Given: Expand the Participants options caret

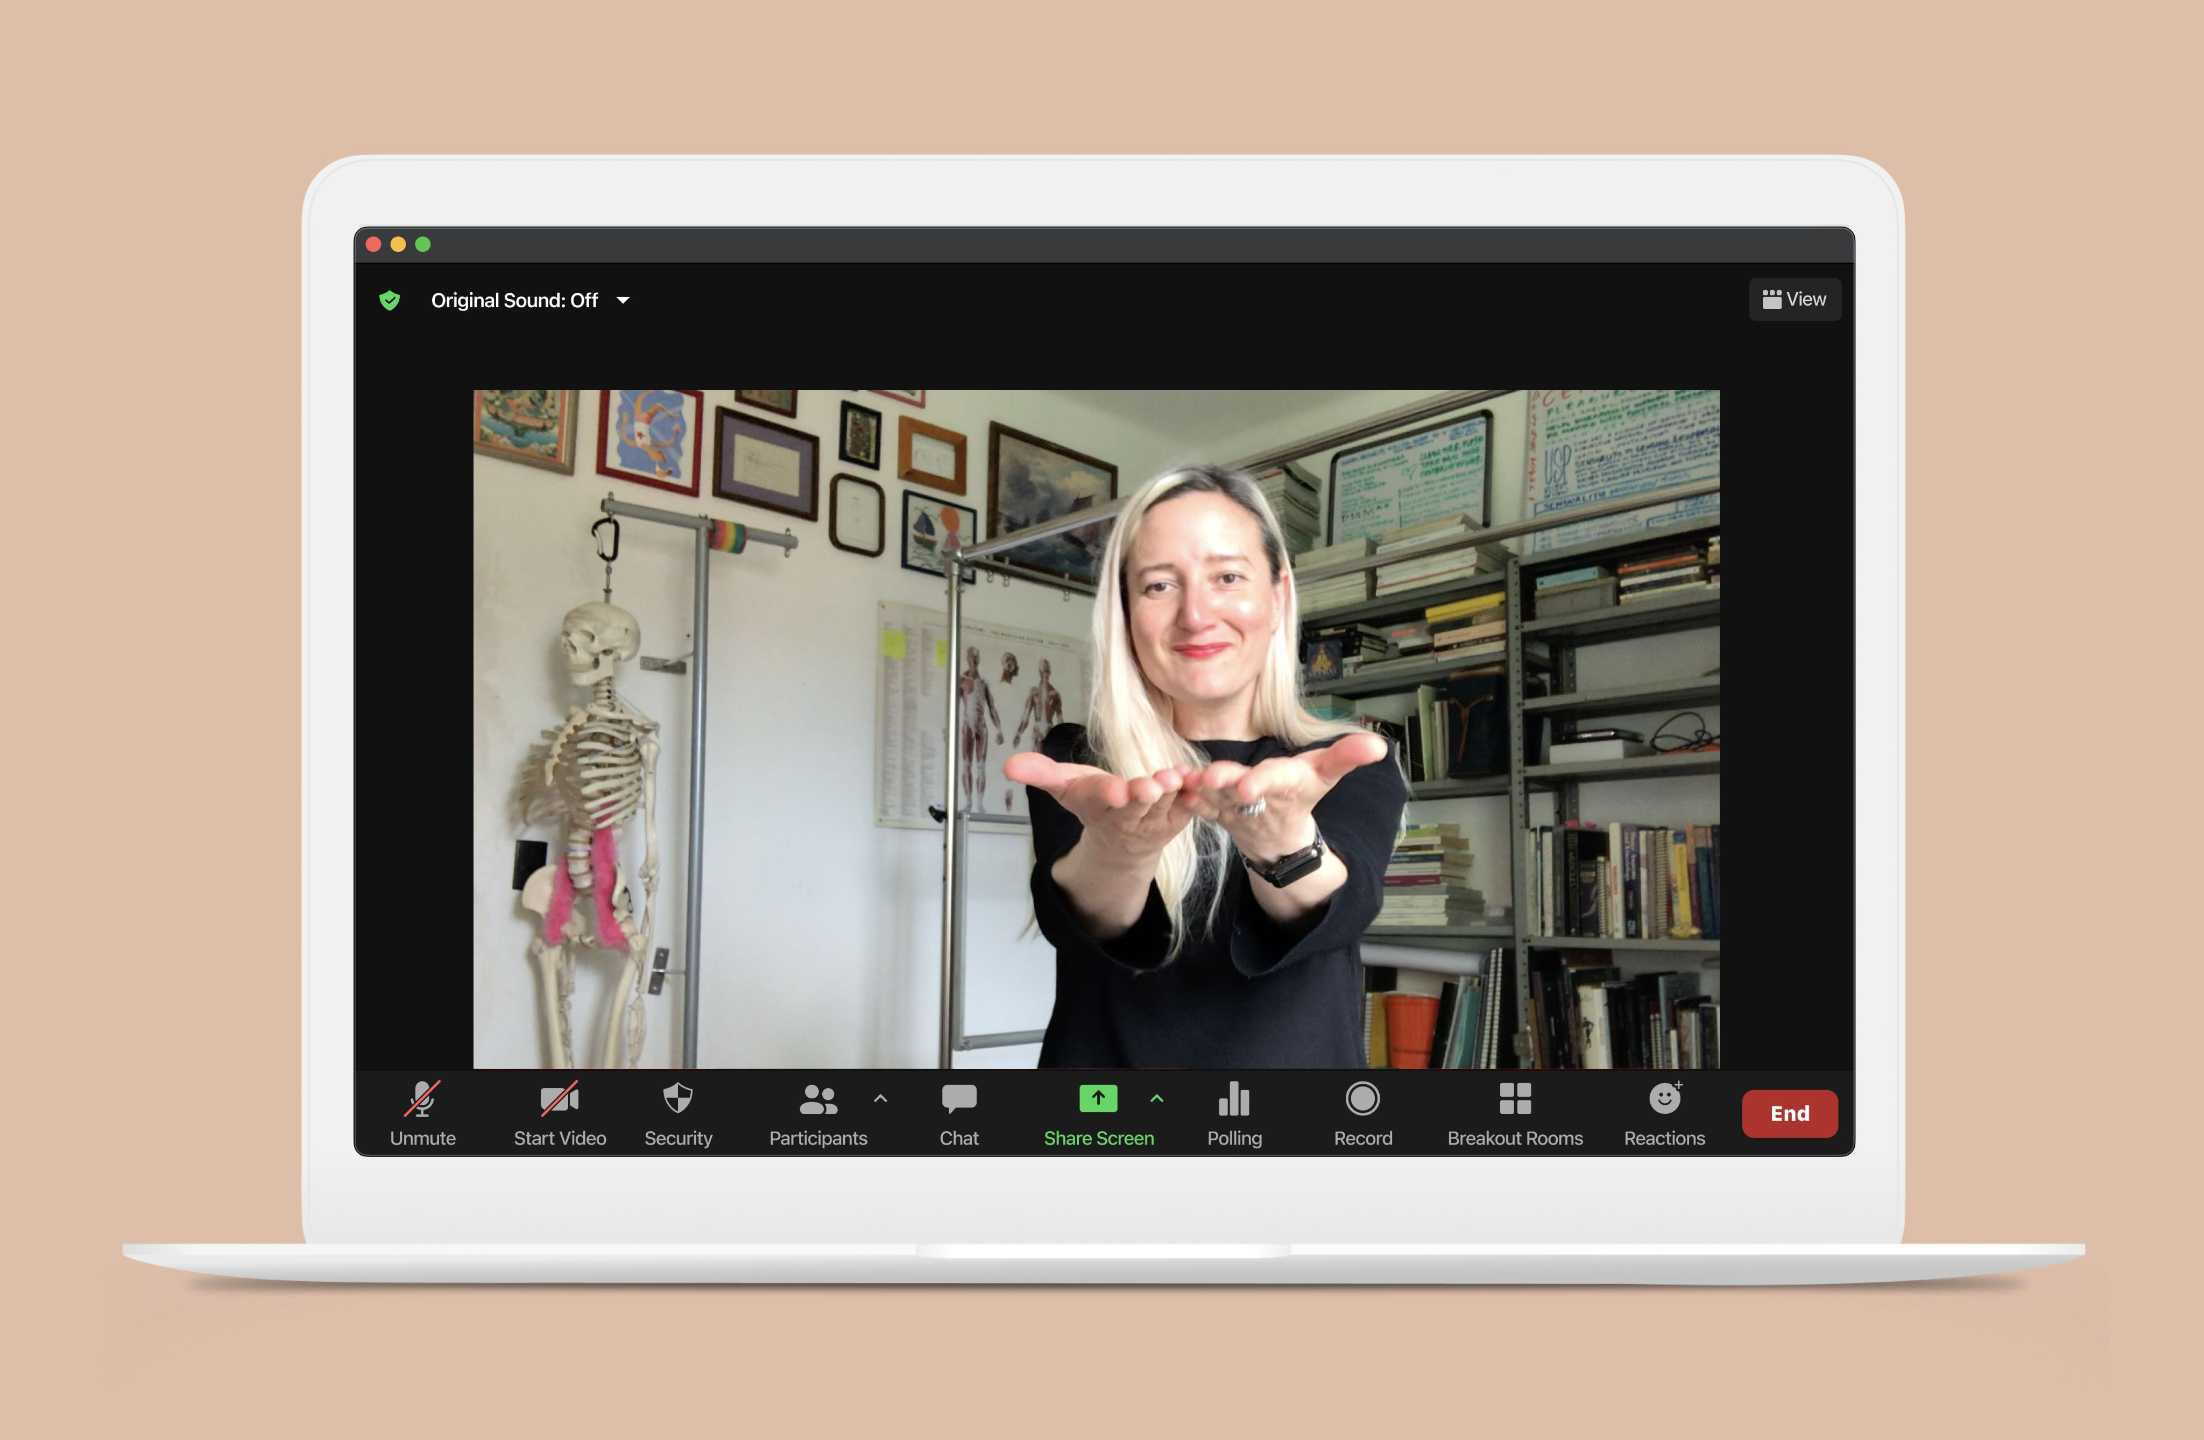Looking at the screenshot, I should pos(880,1098).
